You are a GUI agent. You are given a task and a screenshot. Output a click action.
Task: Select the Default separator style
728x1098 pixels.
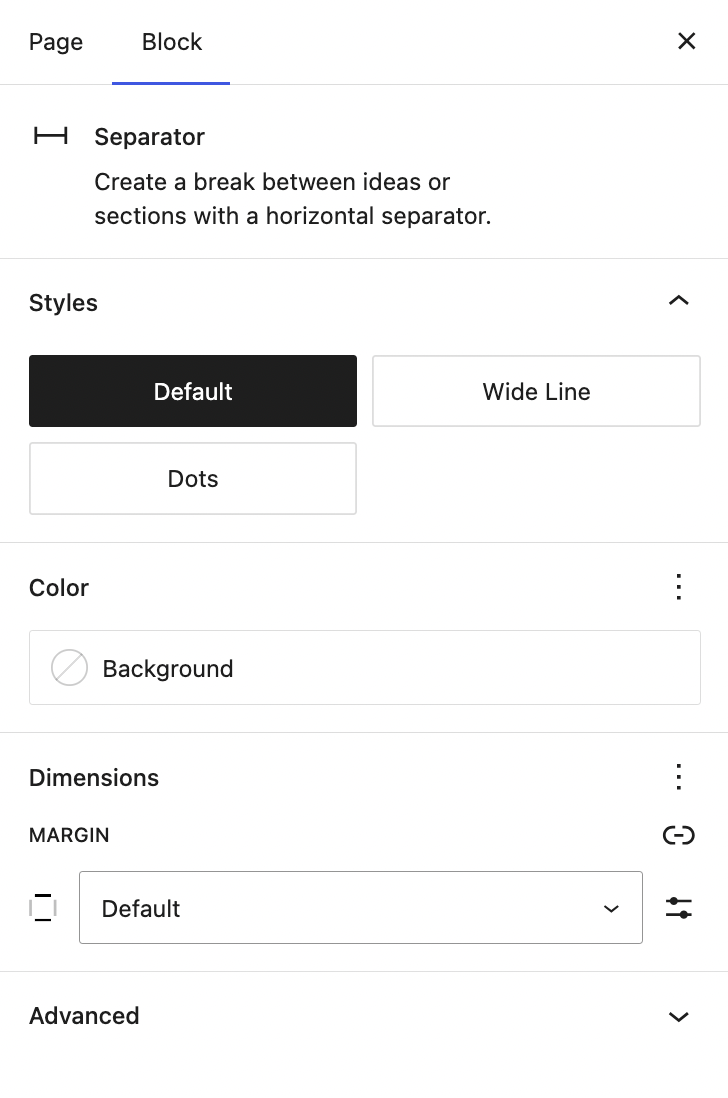click(x=193, y=391)
